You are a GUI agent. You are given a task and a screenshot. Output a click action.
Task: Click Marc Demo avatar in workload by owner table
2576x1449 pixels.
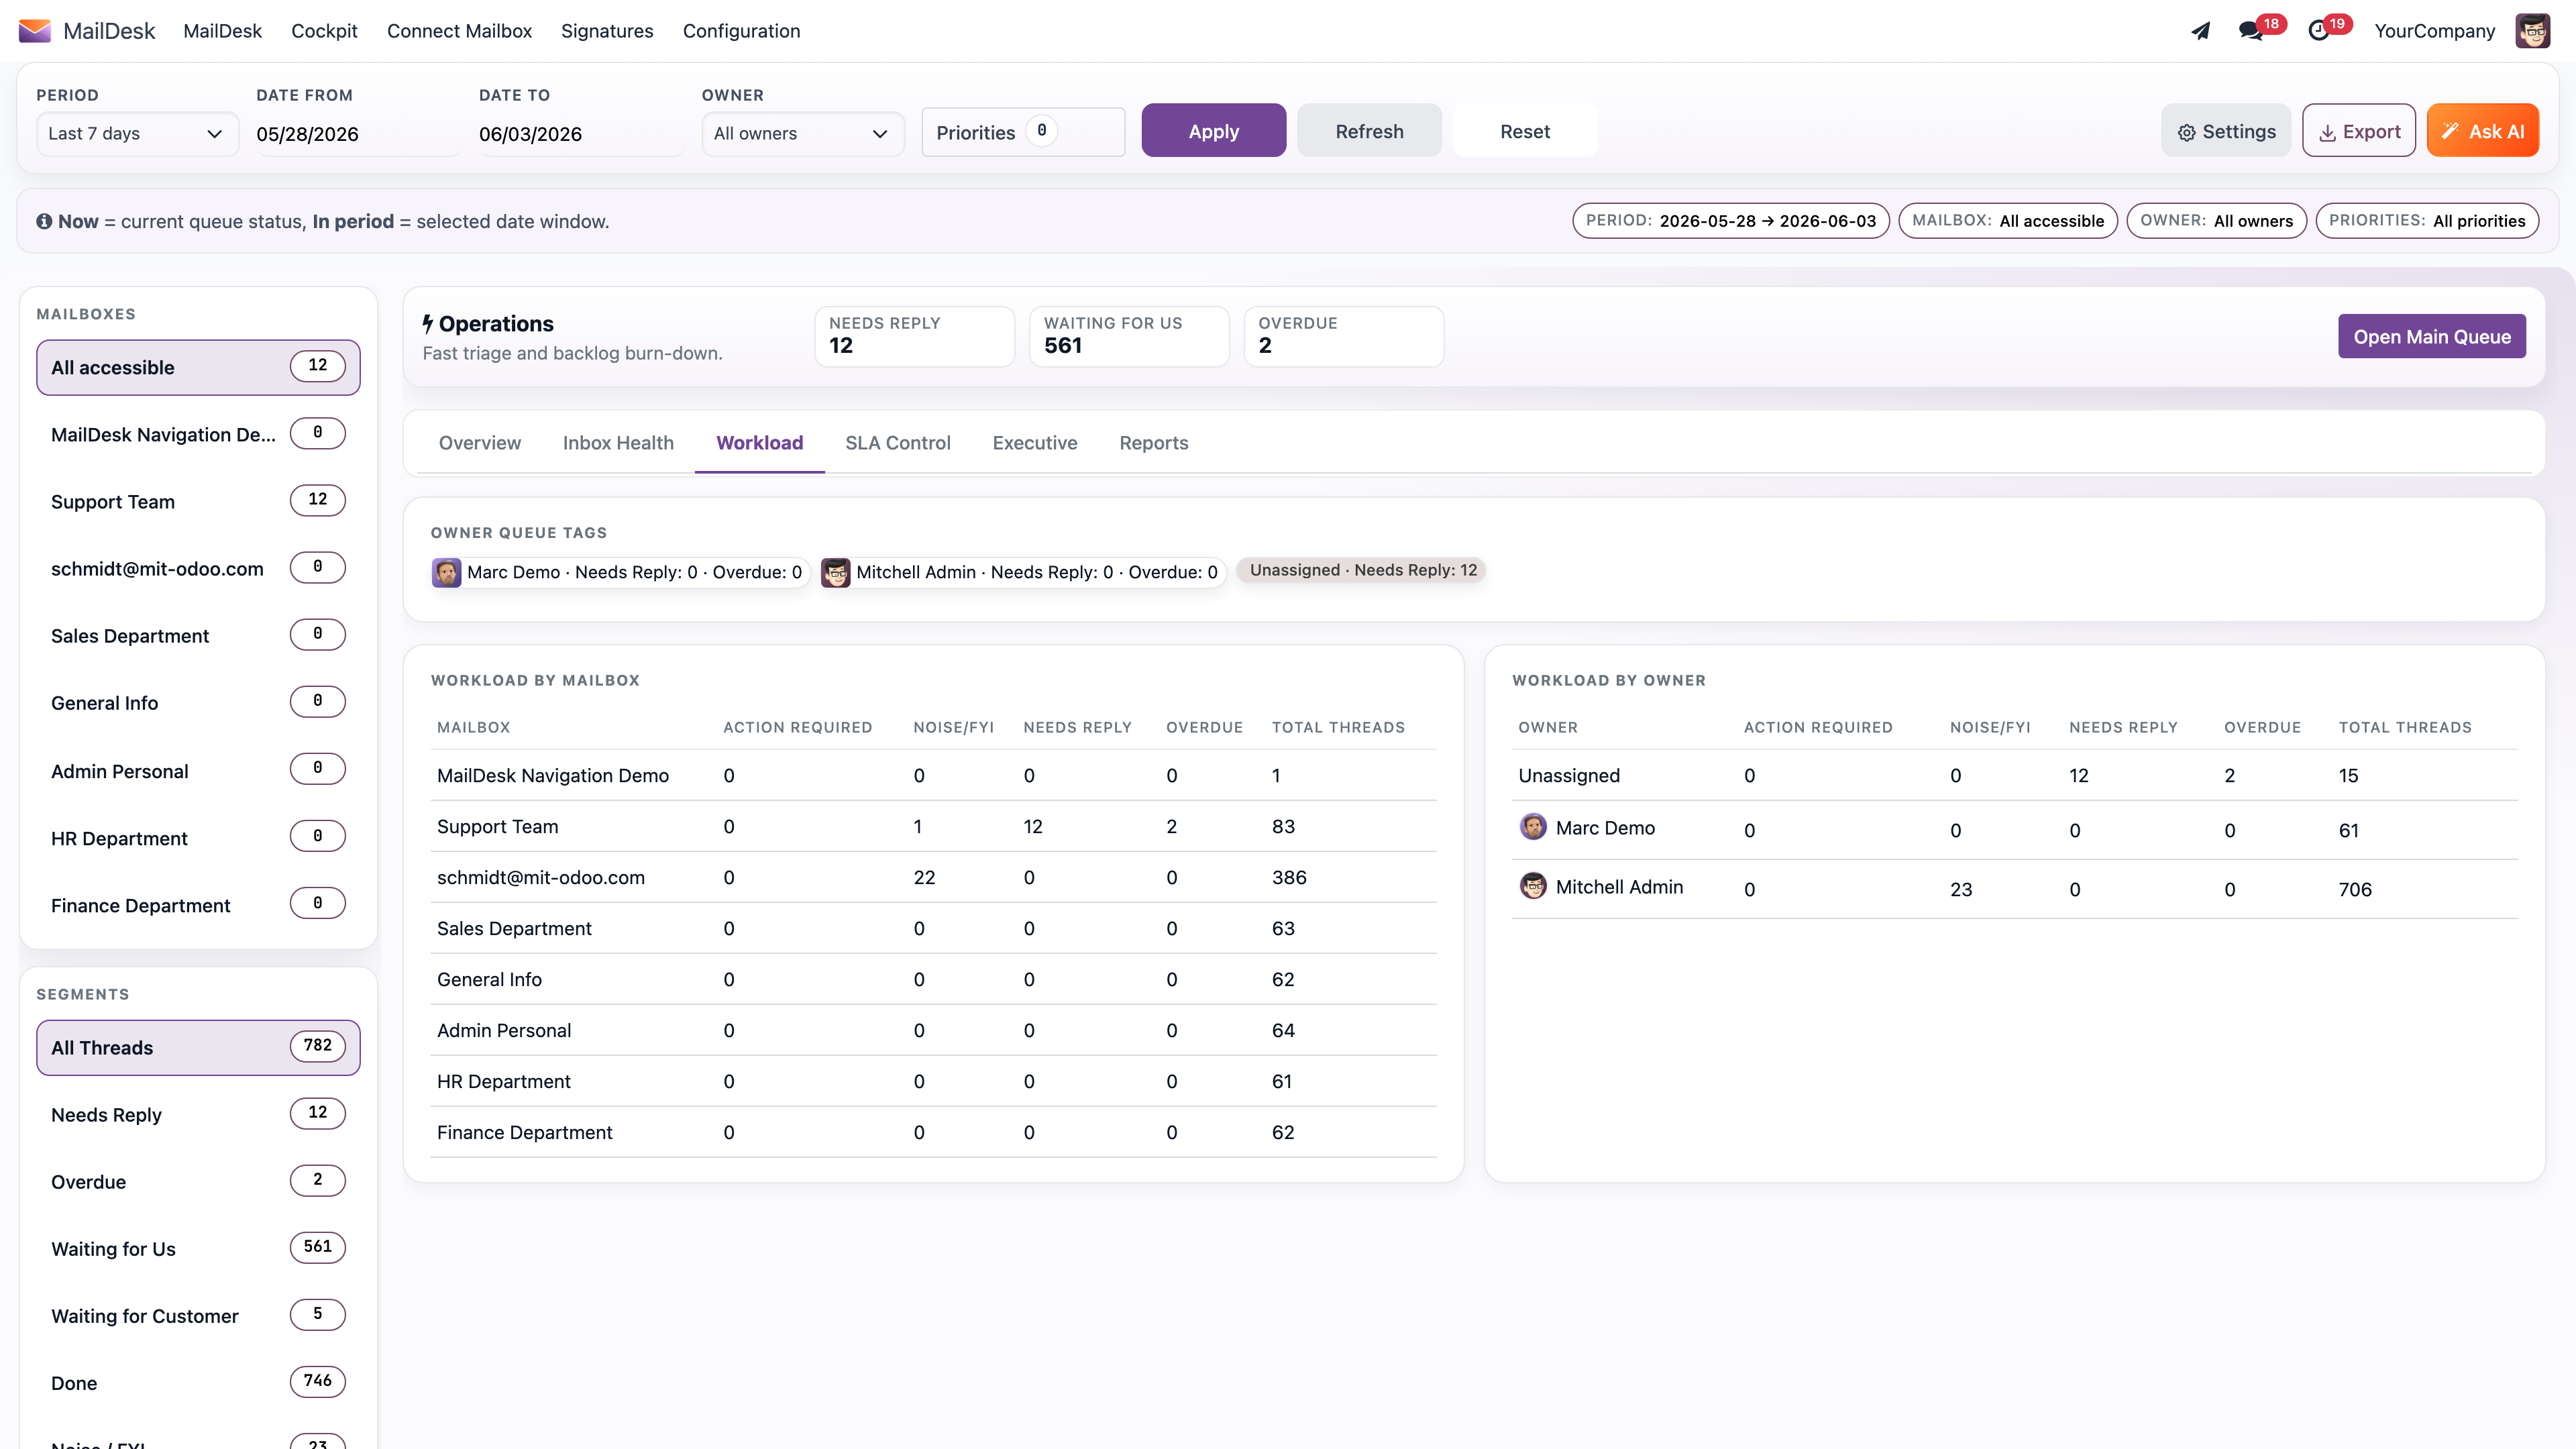coord(1533,827)
